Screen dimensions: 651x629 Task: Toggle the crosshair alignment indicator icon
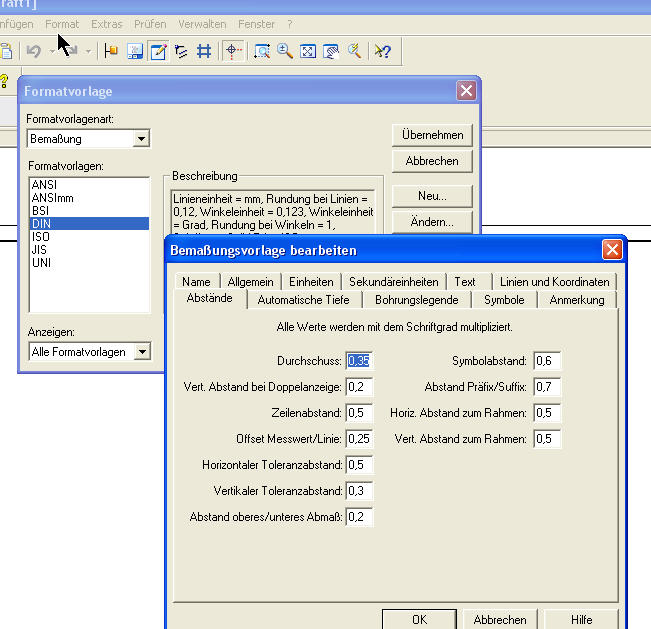(x=233, y=51)
